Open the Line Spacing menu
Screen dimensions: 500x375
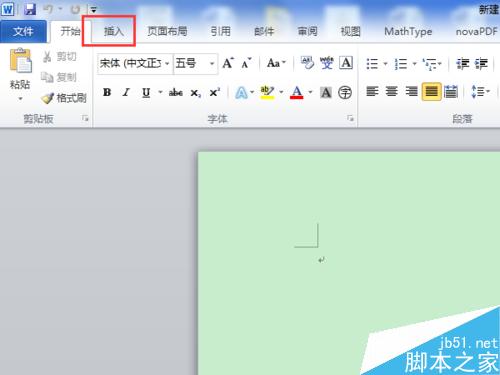[x=480, y=91]
